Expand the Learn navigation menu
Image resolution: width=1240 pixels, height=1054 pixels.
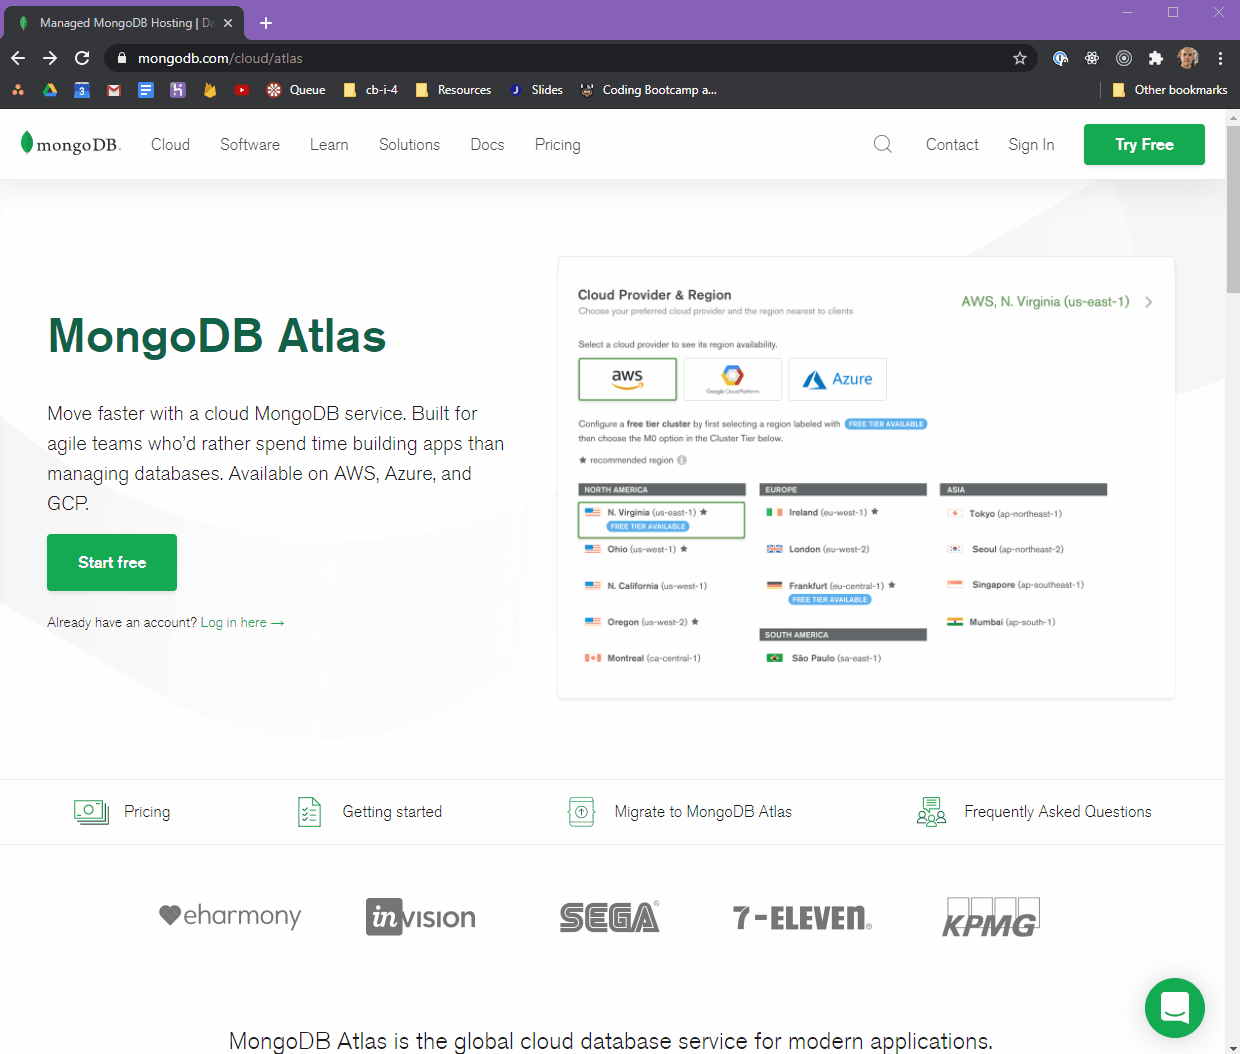[x=329, y=144]
